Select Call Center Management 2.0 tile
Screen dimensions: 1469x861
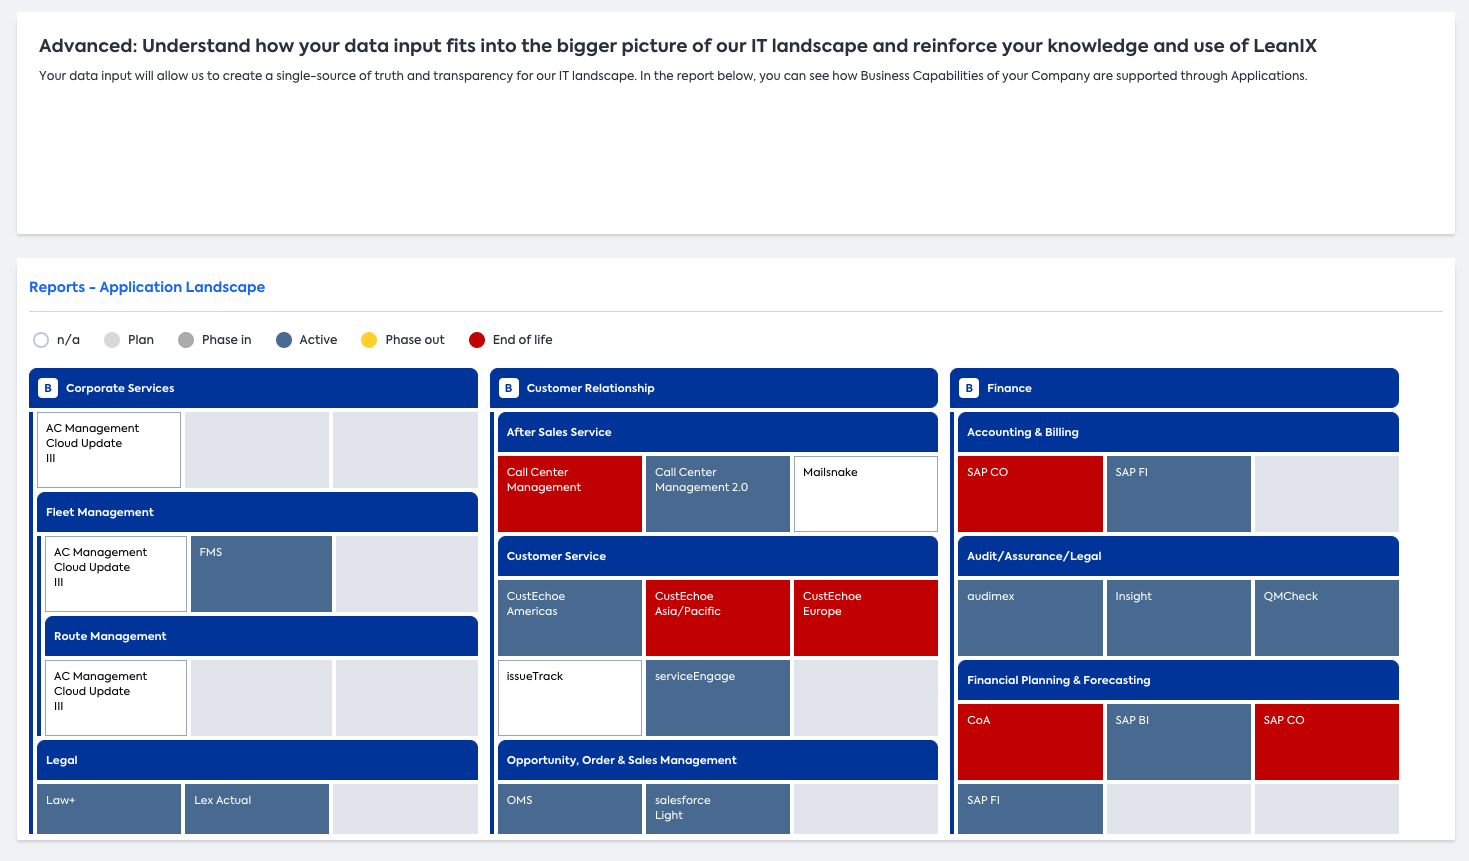tap(718, 494)
